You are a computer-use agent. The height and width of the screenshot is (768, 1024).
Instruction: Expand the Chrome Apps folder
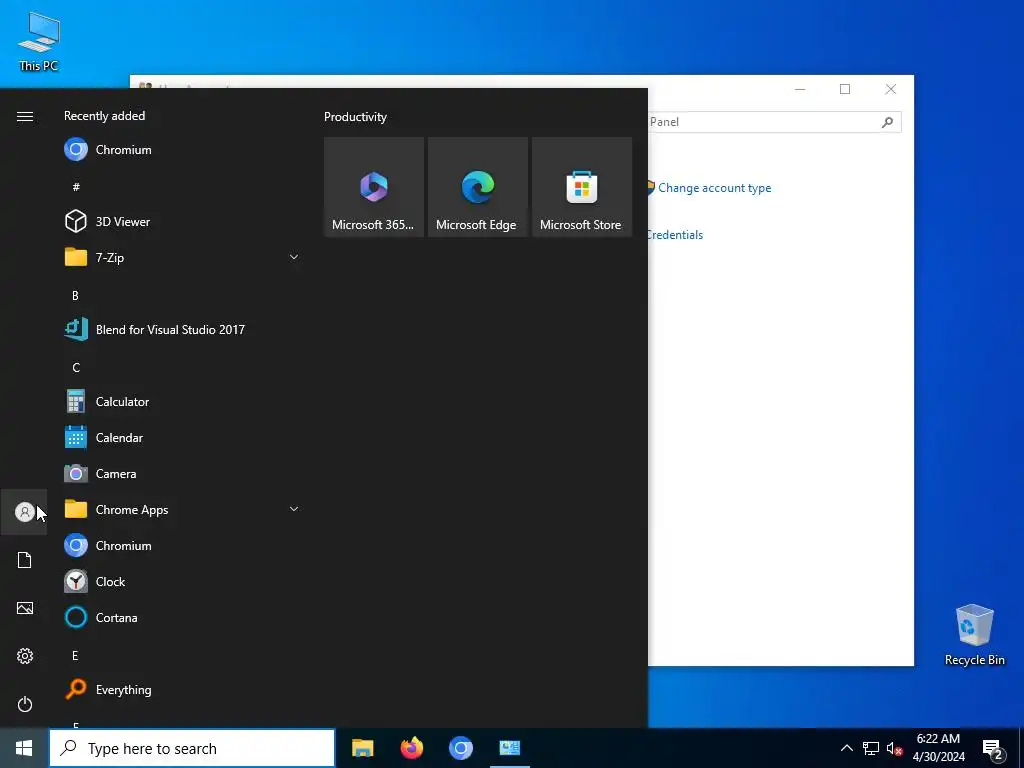(182, 509)
